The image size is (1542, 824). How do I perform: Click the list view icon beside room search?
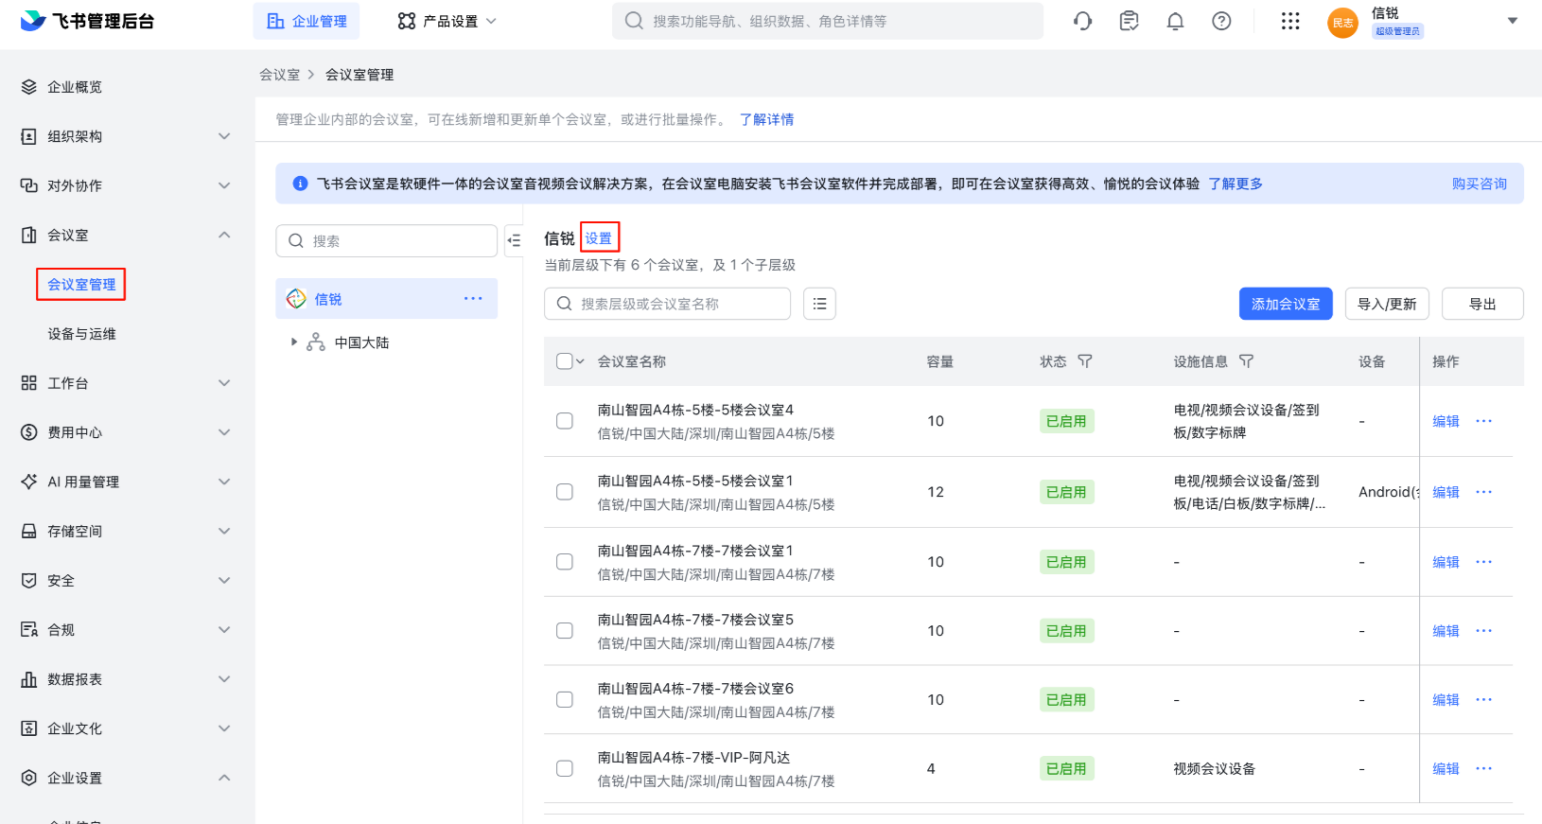coord(819,304)
